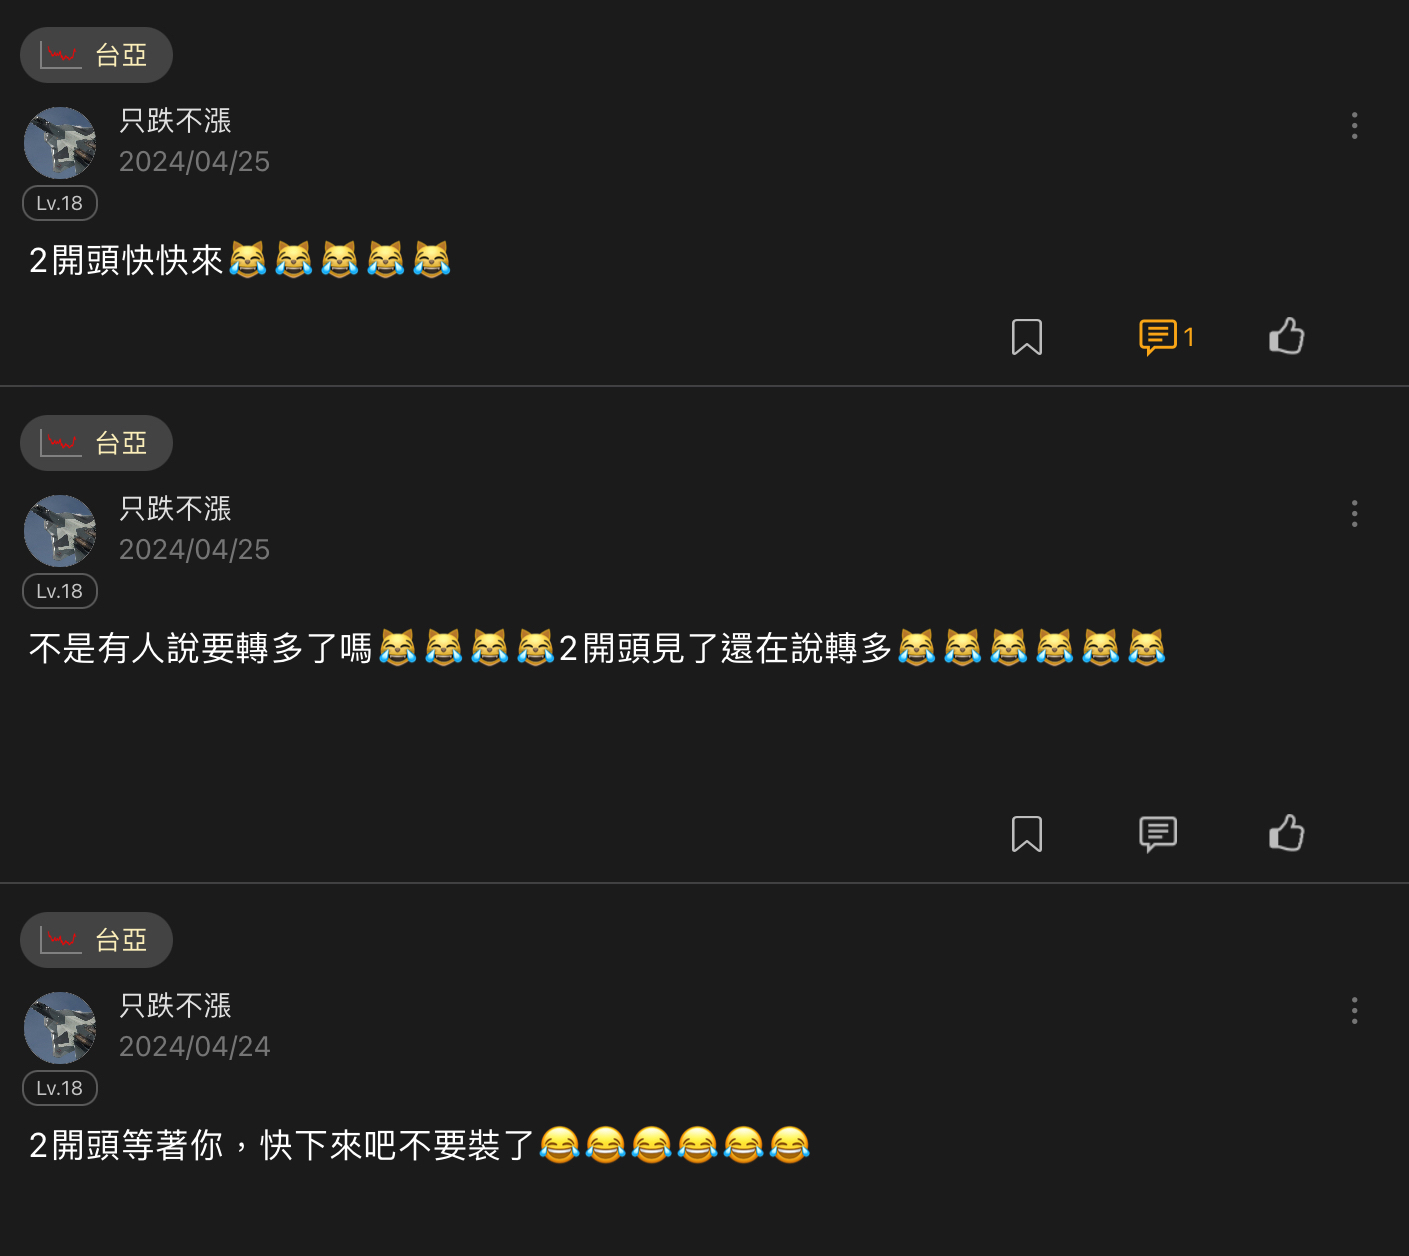Image resolution: width=1409 pixels, height=1256 pixels.
Task: Like the first post from 只跌不漲
Action: click(x=1287, y=336)
